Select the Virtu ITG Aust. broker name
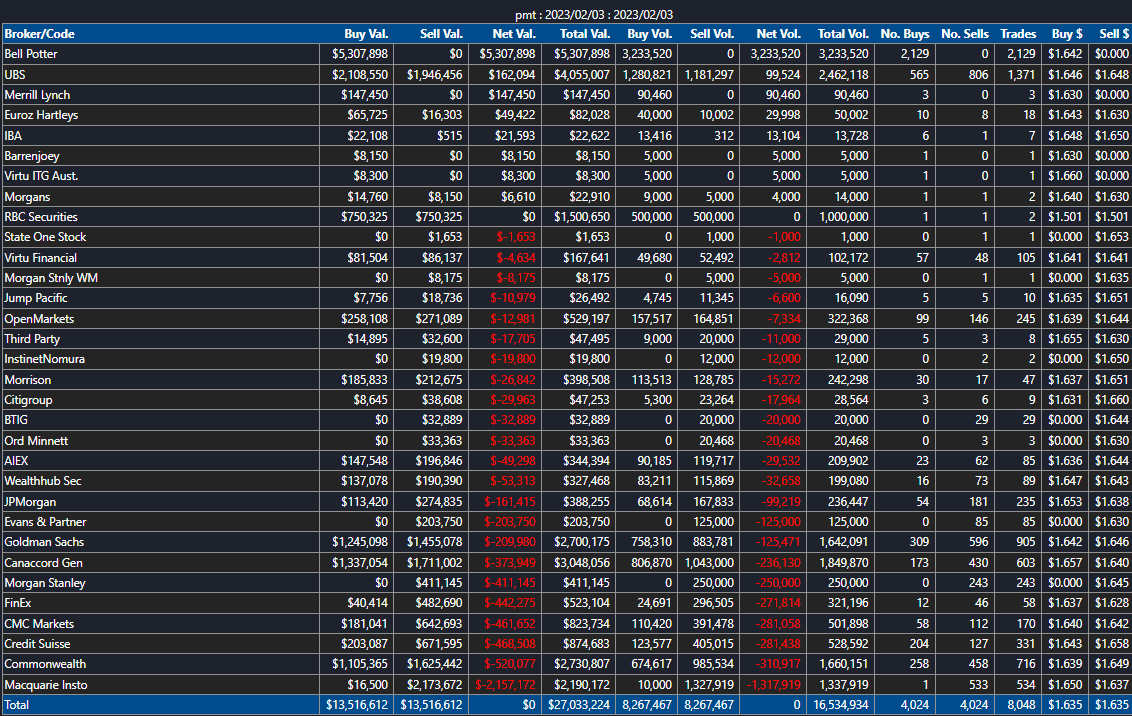 point(41,176)
